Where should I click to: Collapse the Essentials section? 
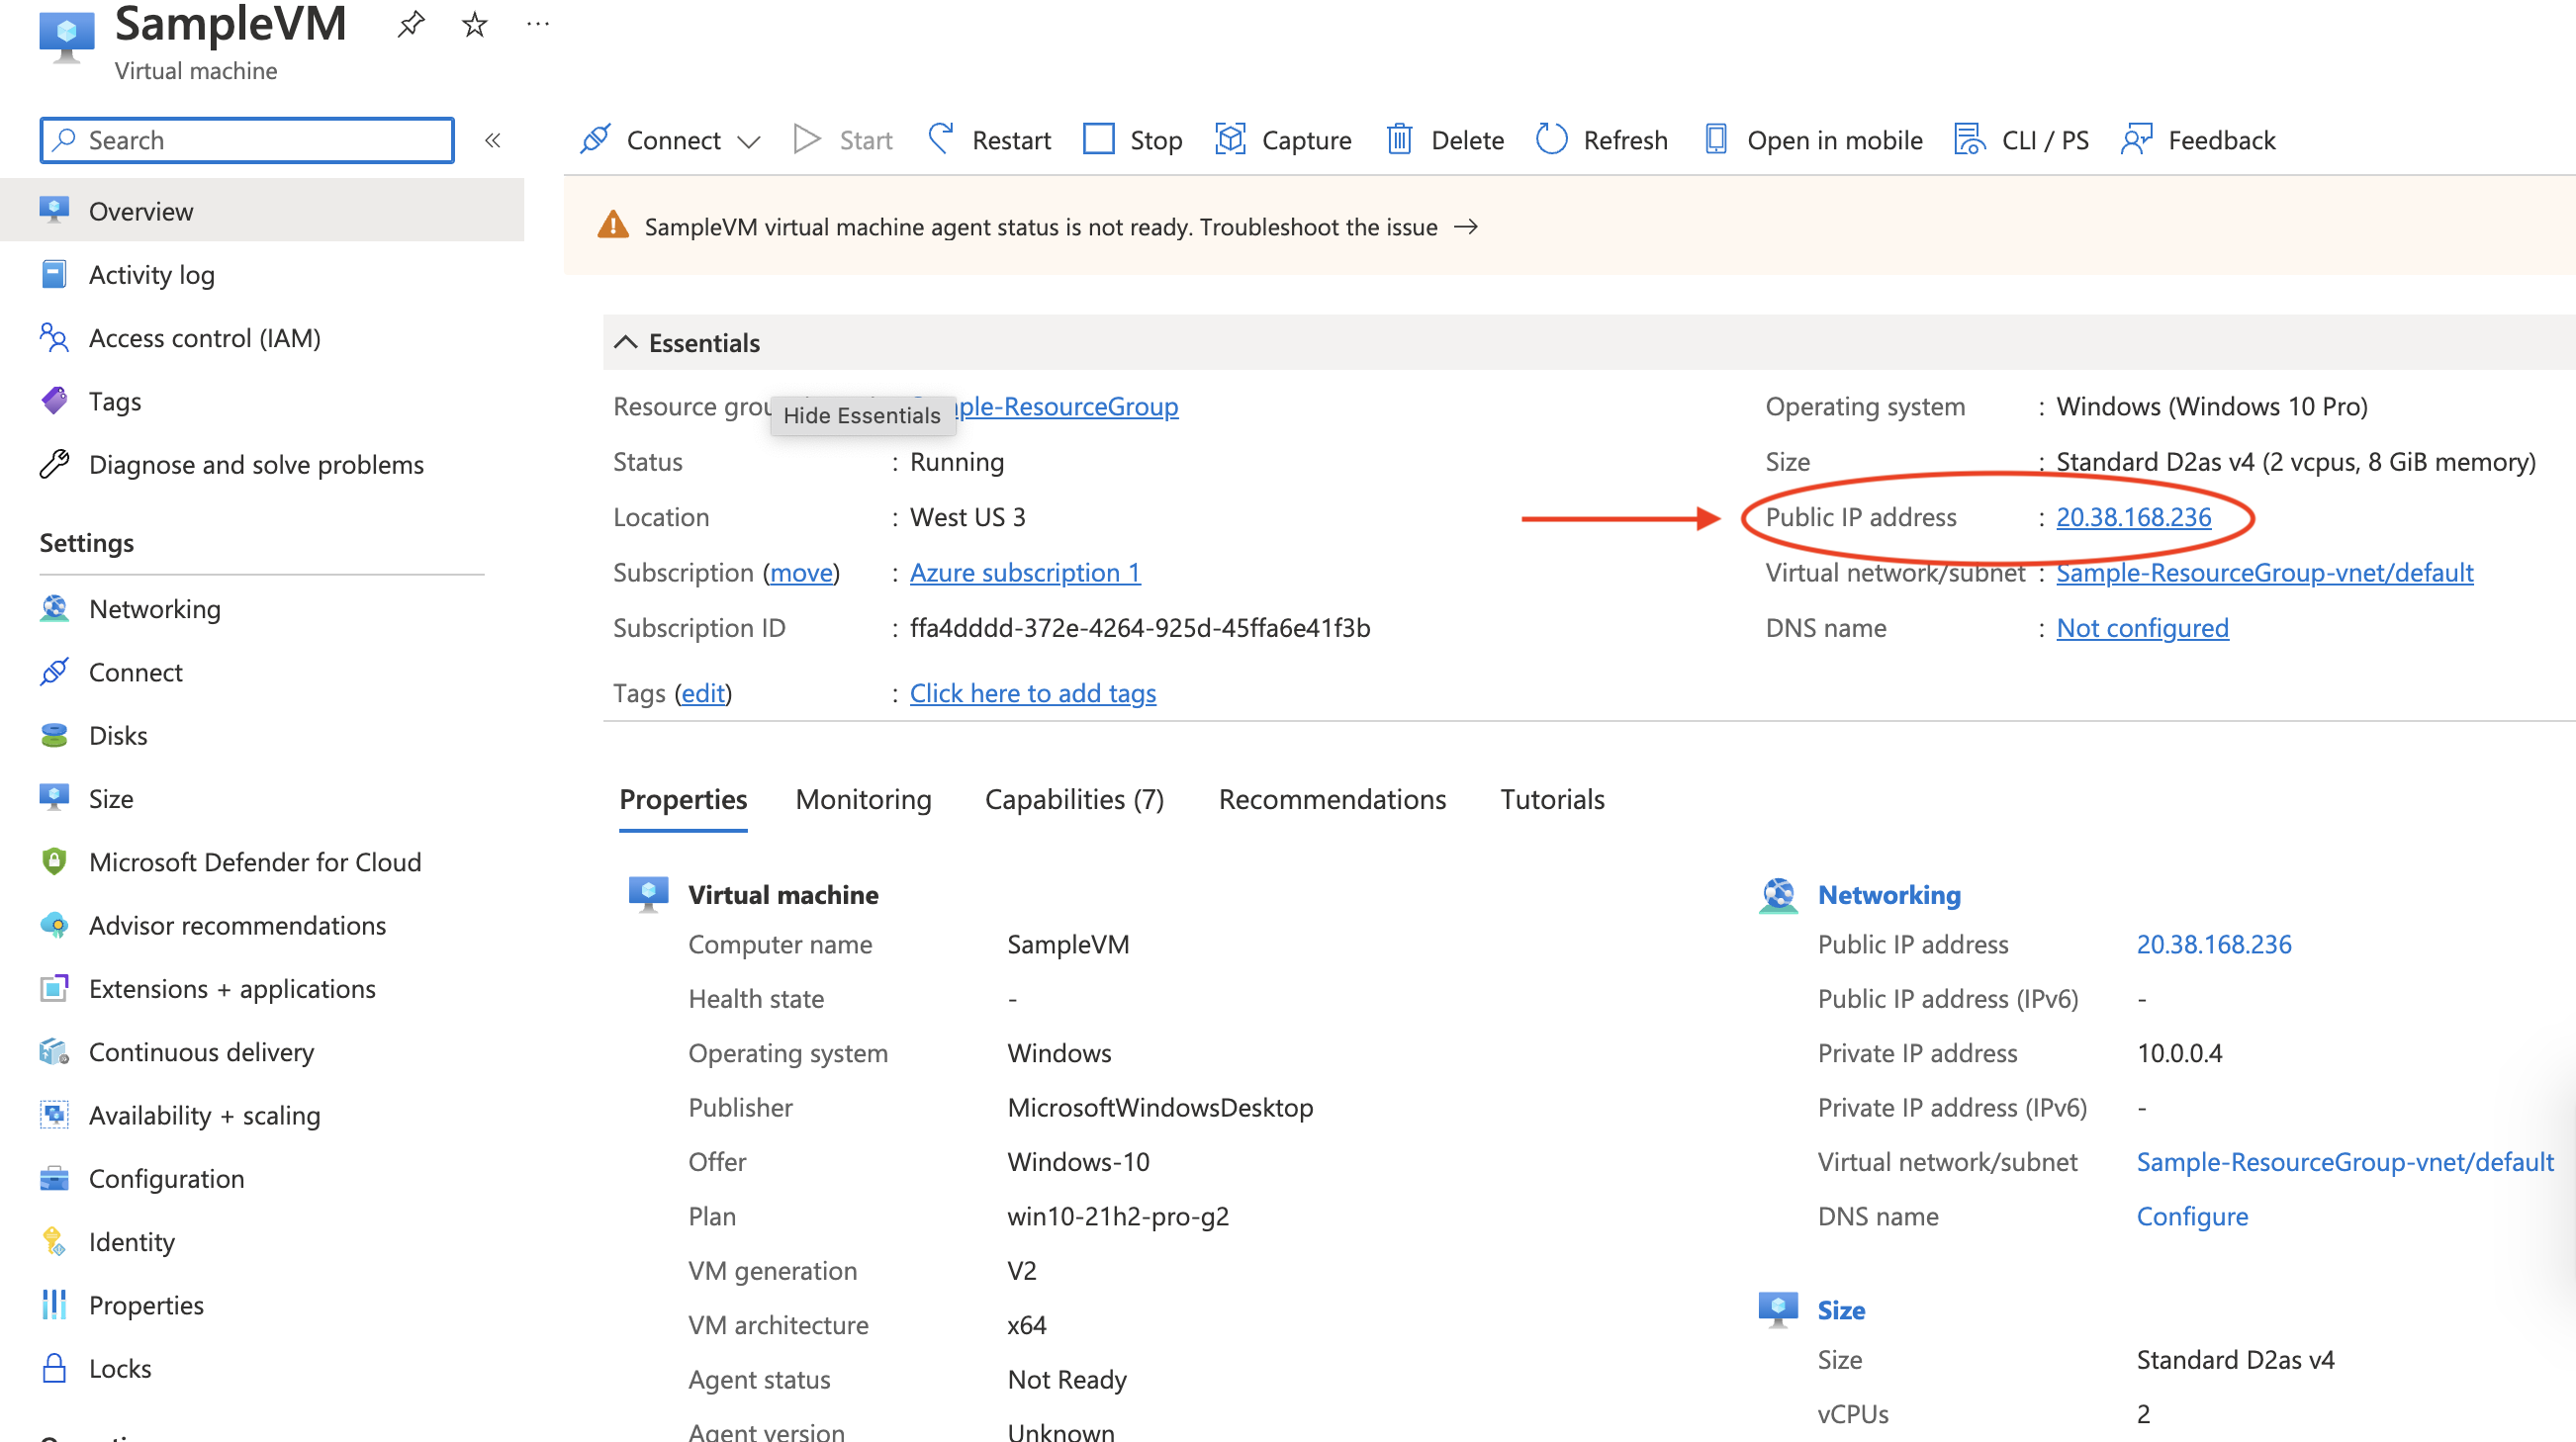coord(626,342)
